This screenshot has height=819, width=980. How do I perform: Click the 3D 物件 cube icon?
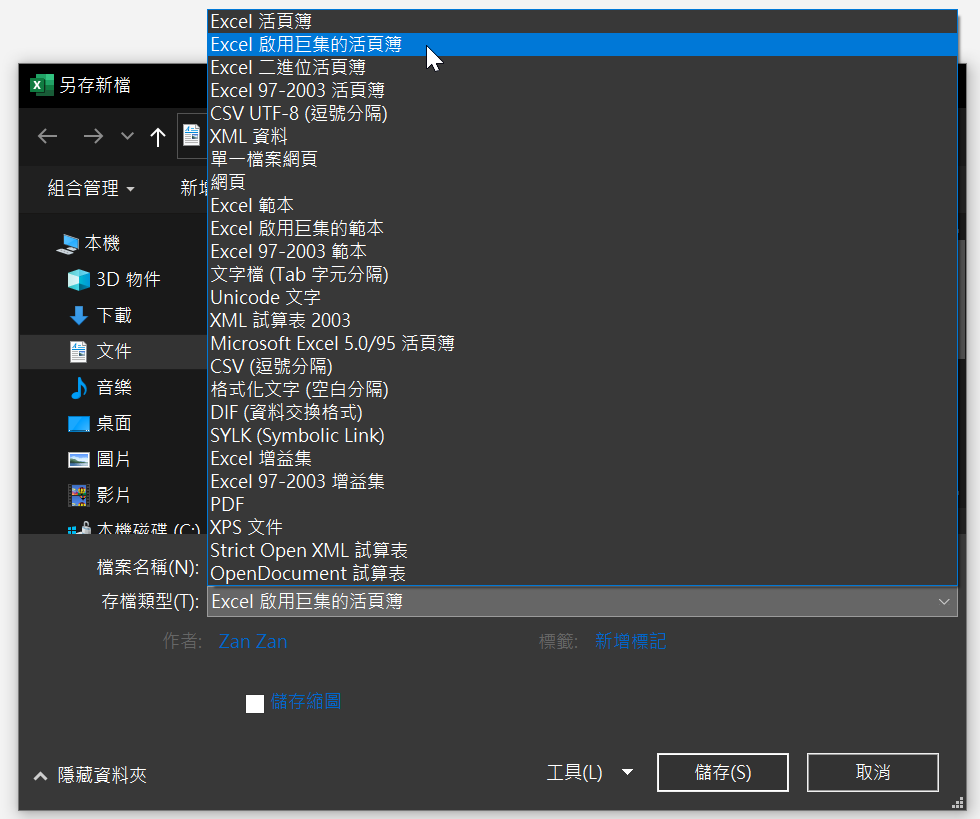pyautogui.click(x=79, y=279)
